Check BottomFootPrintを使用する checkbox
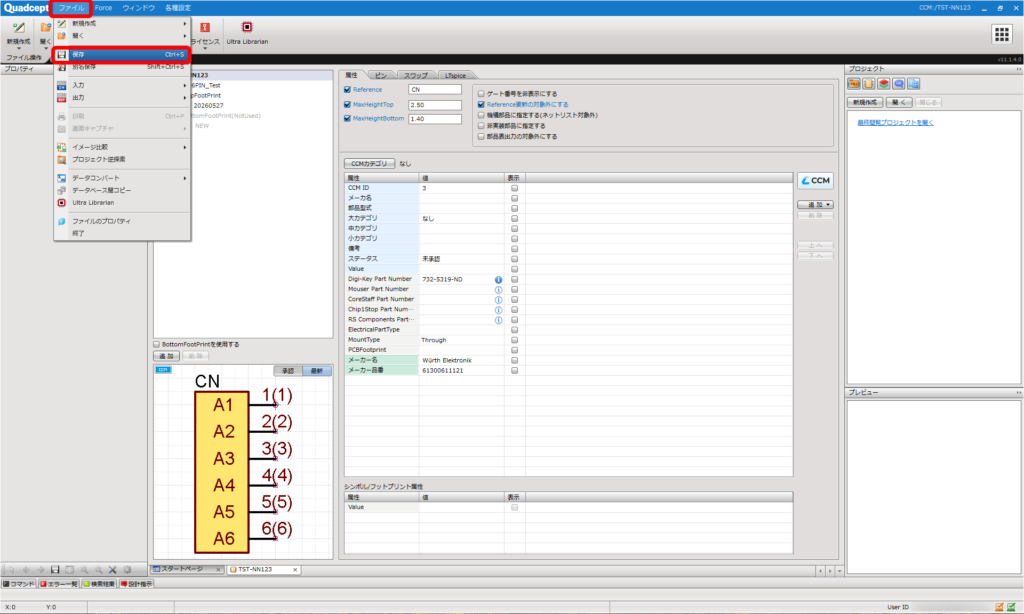 point(157,344)
